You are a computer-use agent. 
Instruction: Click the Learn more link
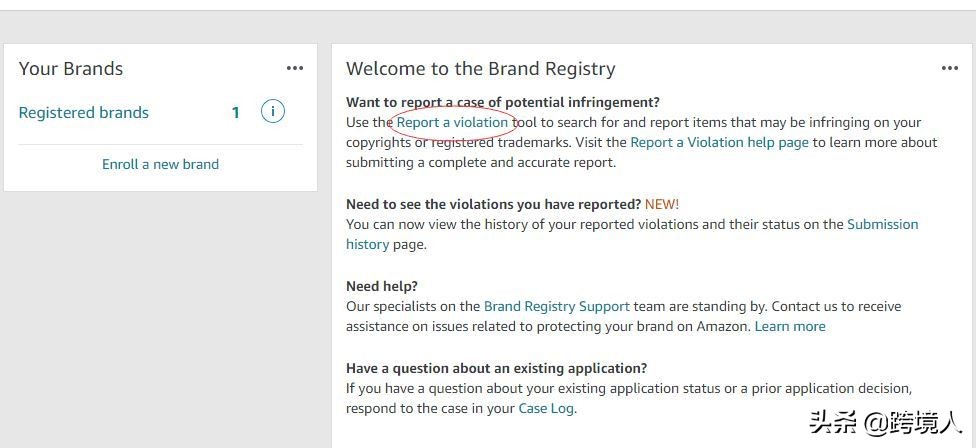pos(790,326)
